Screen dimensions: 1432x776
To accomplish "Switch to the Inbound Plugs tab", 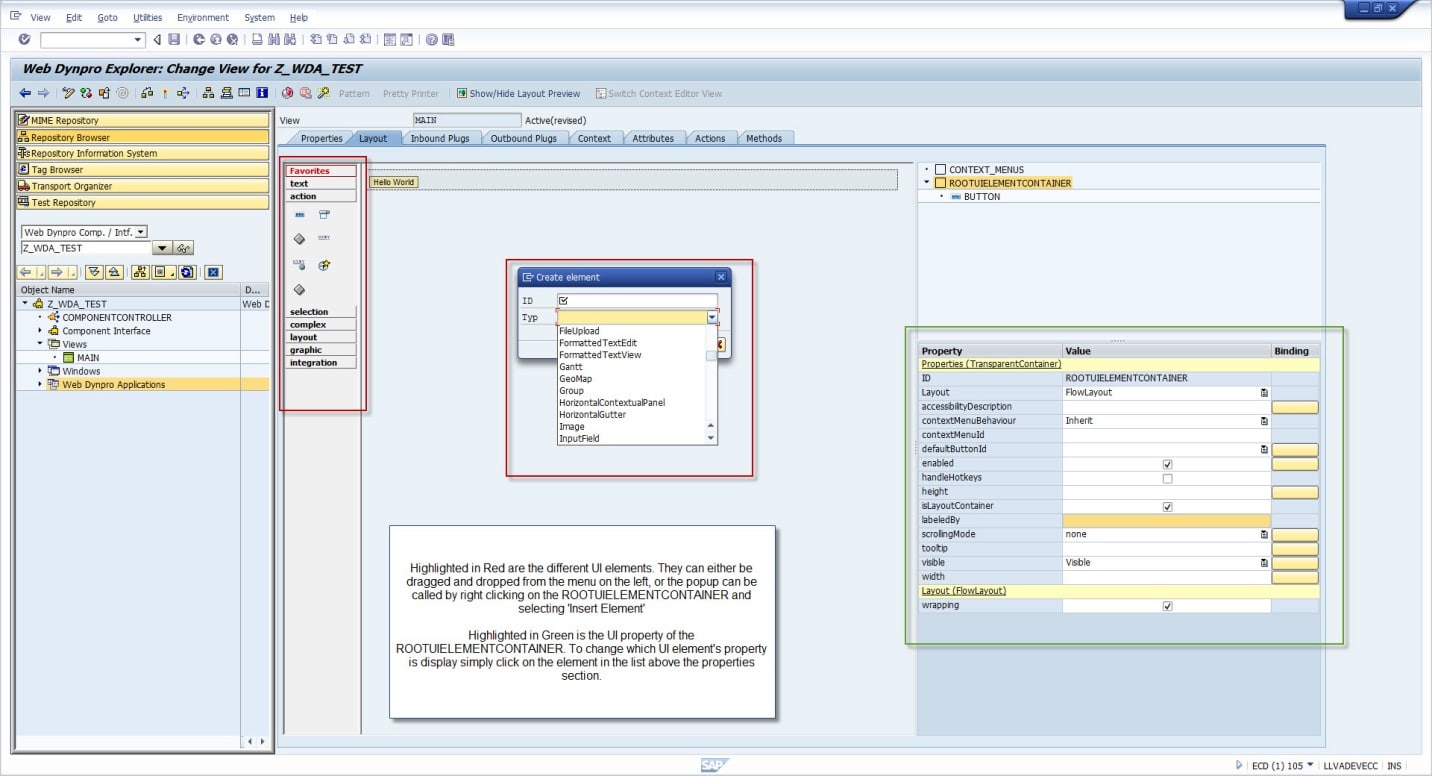I will click(x=440, y=138).
